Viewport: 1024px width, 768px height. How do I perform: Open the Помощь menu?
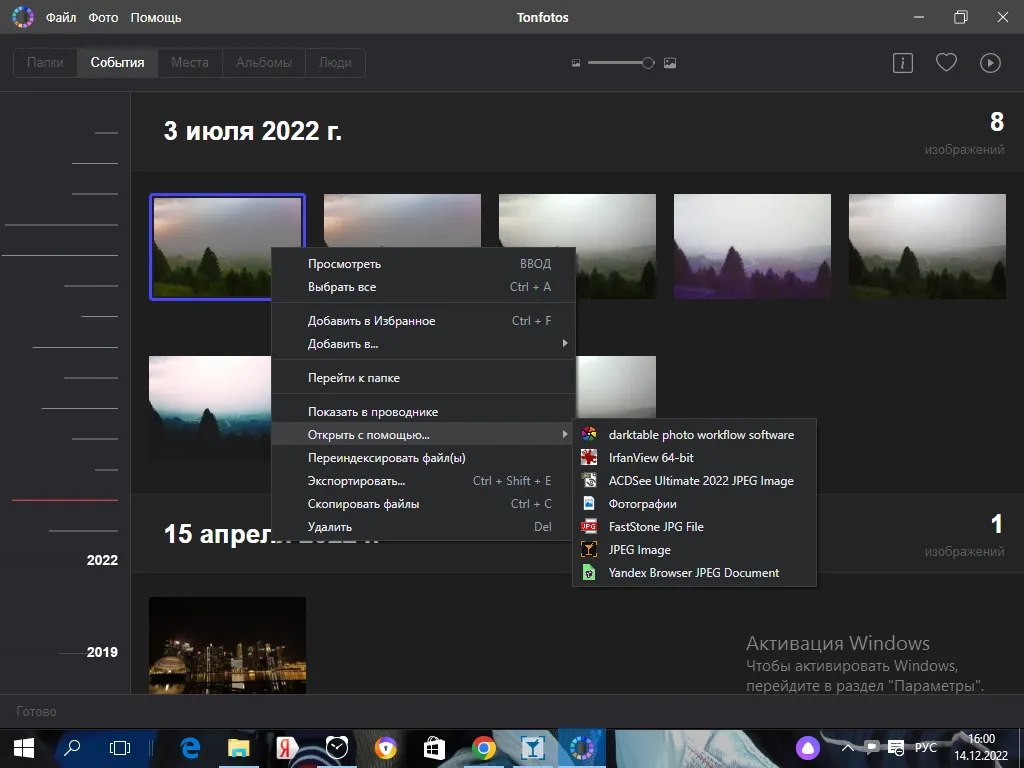click(155, 18)
